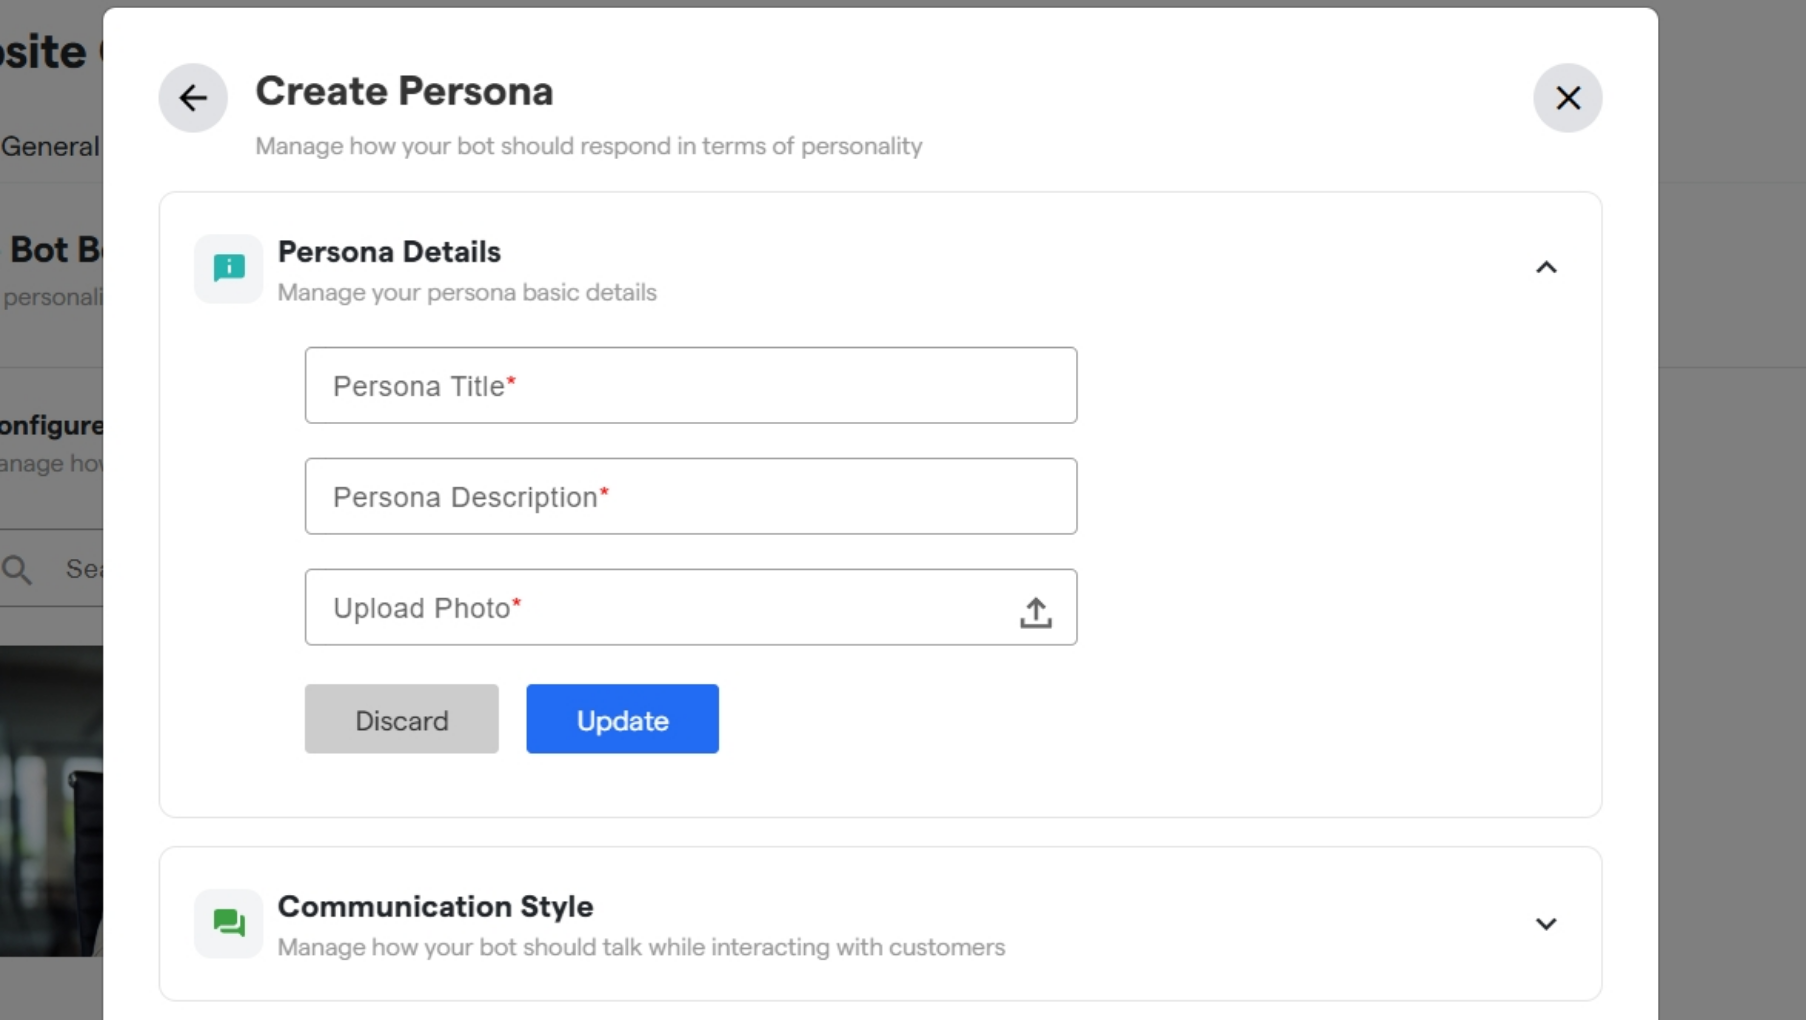The width and height of the screenshot is (1806, 1020).
Task: Discard the persona changes
Action: click(402, 719)
